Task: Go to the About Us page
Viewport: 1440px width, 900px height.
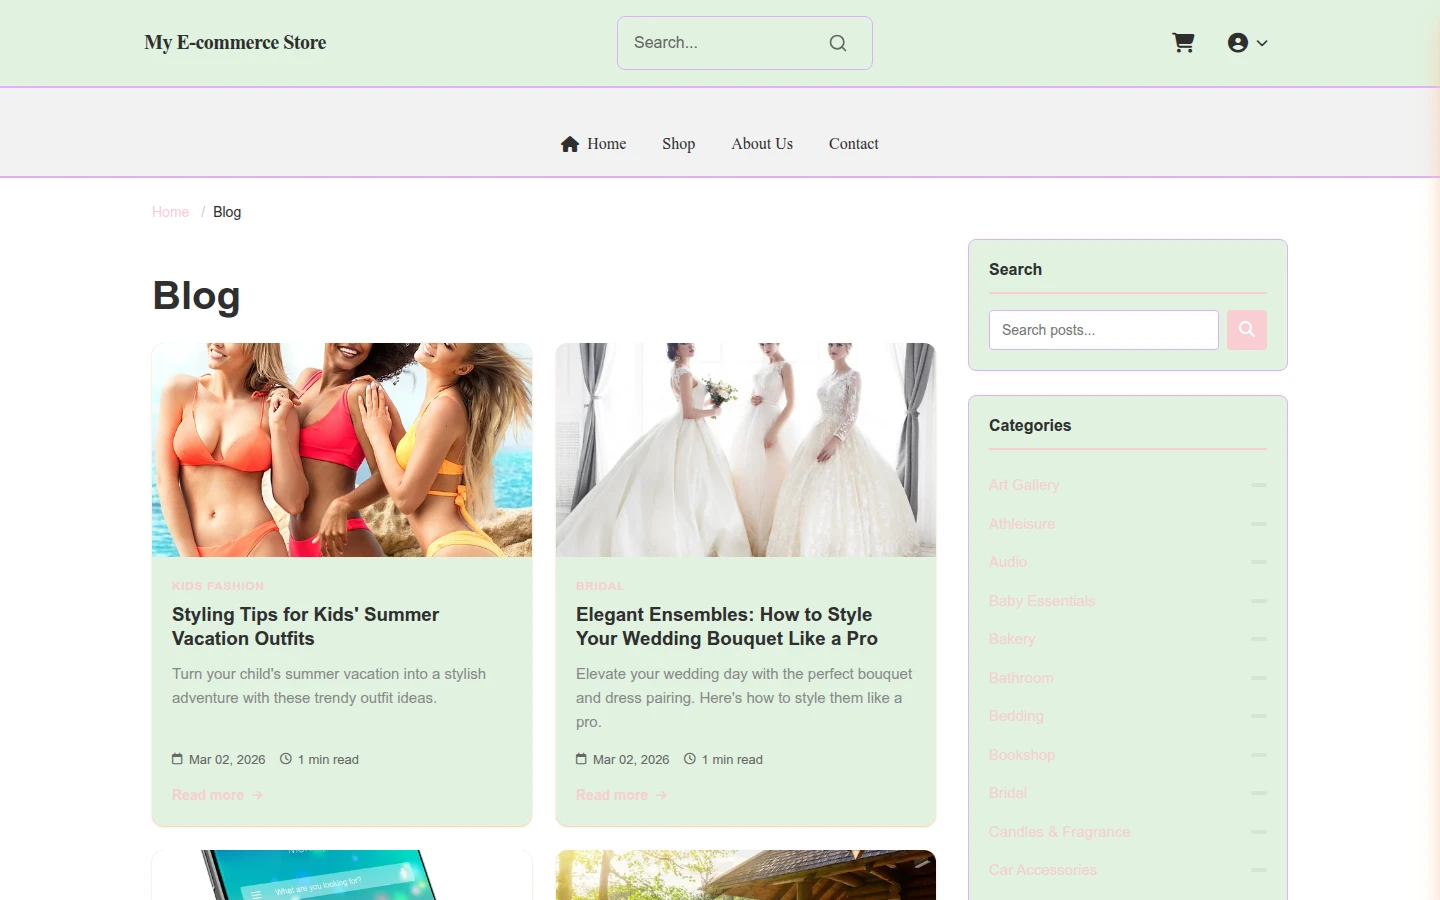Action: tap(762, 144)
